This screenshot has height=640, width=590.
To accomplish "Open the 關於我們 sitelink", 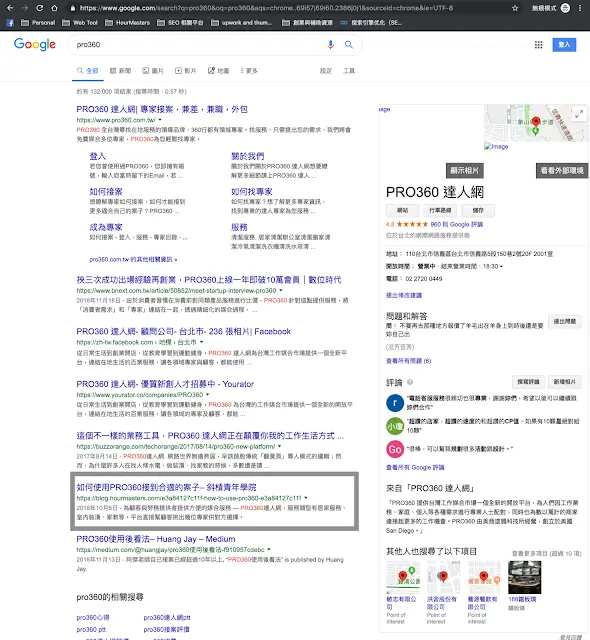I will point(248,156).
